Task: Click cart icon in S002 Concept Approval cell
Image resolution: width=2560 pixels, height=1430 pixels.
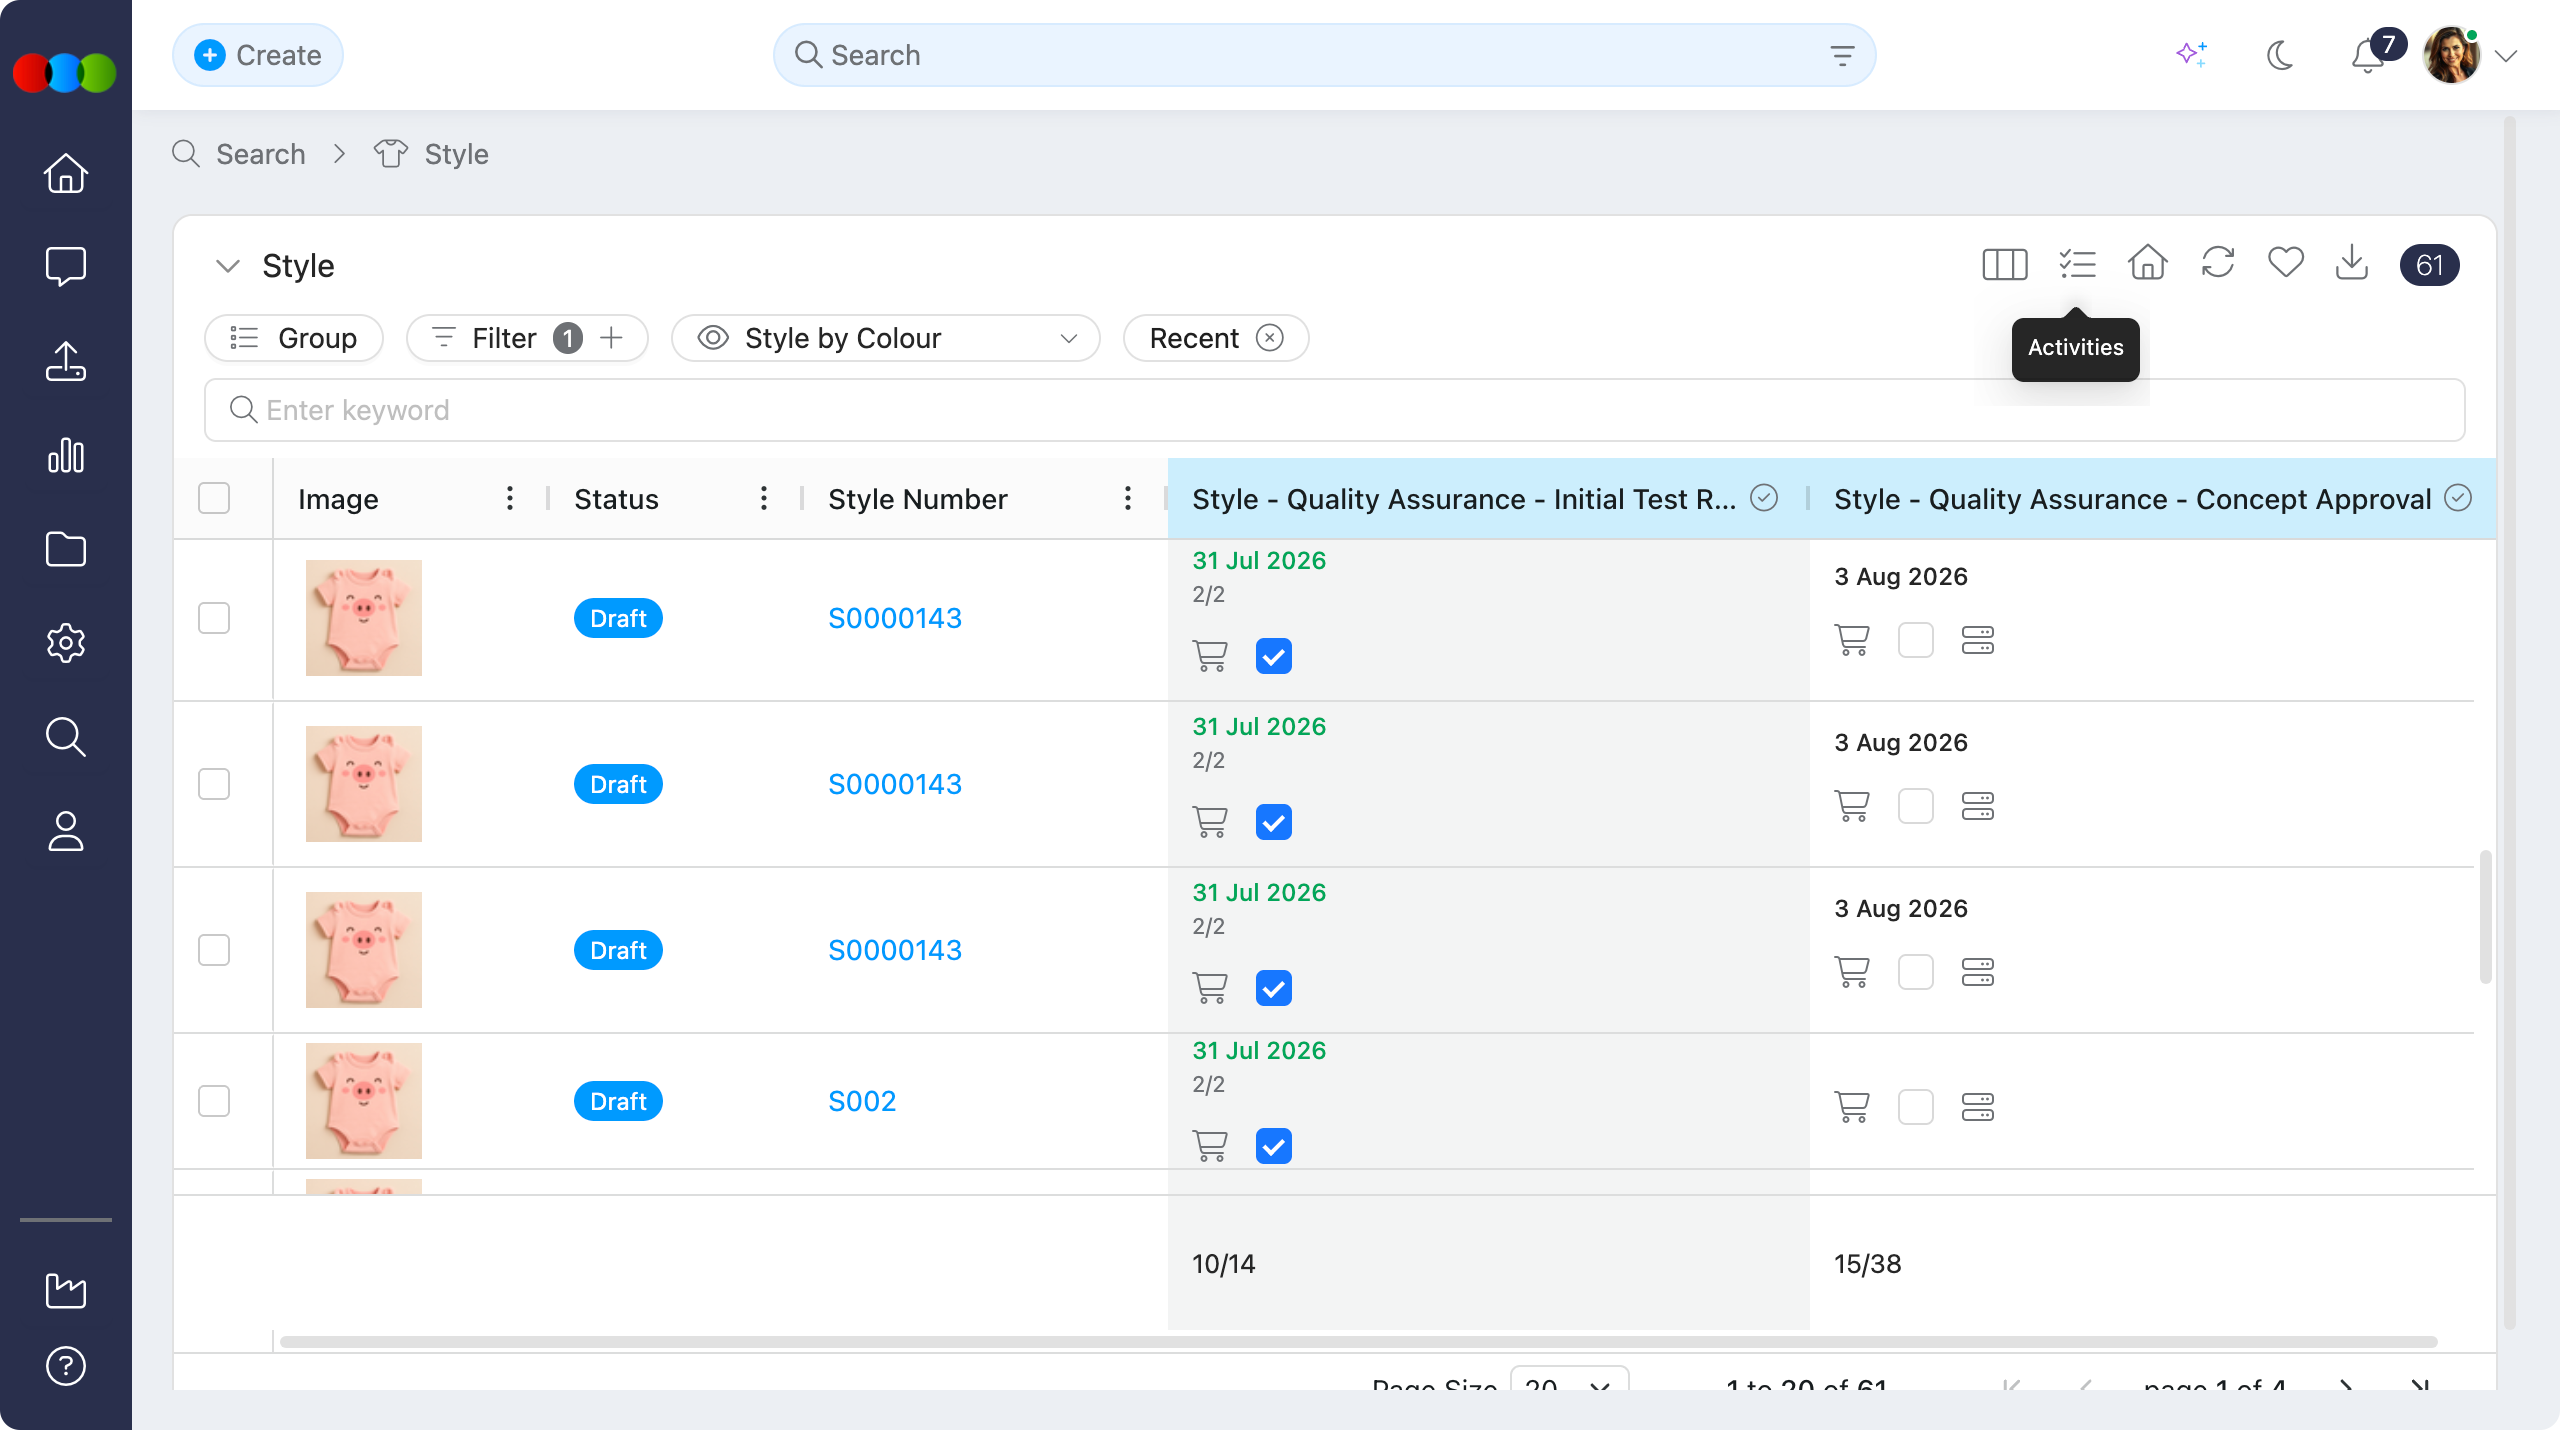Action: pos(1852,1107)
